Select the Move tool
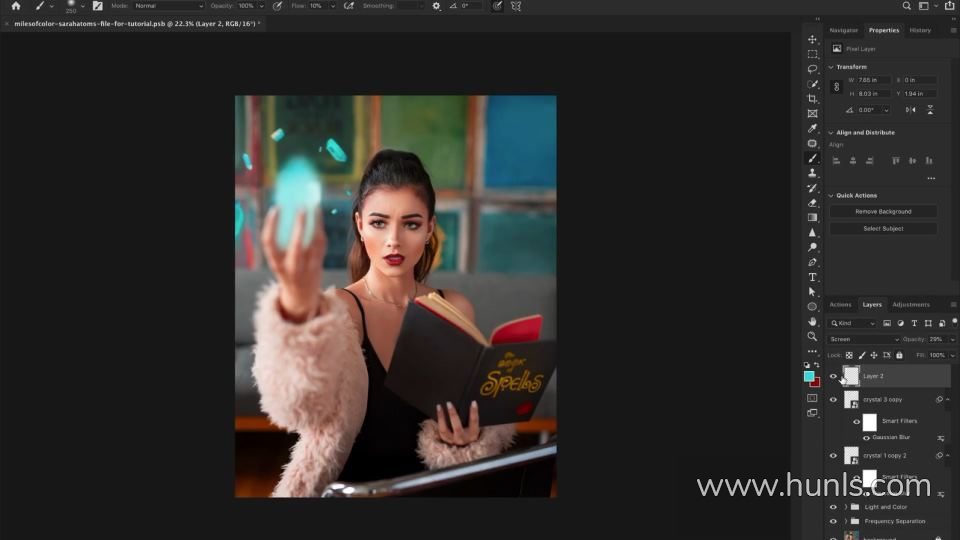 click(812, 40)
